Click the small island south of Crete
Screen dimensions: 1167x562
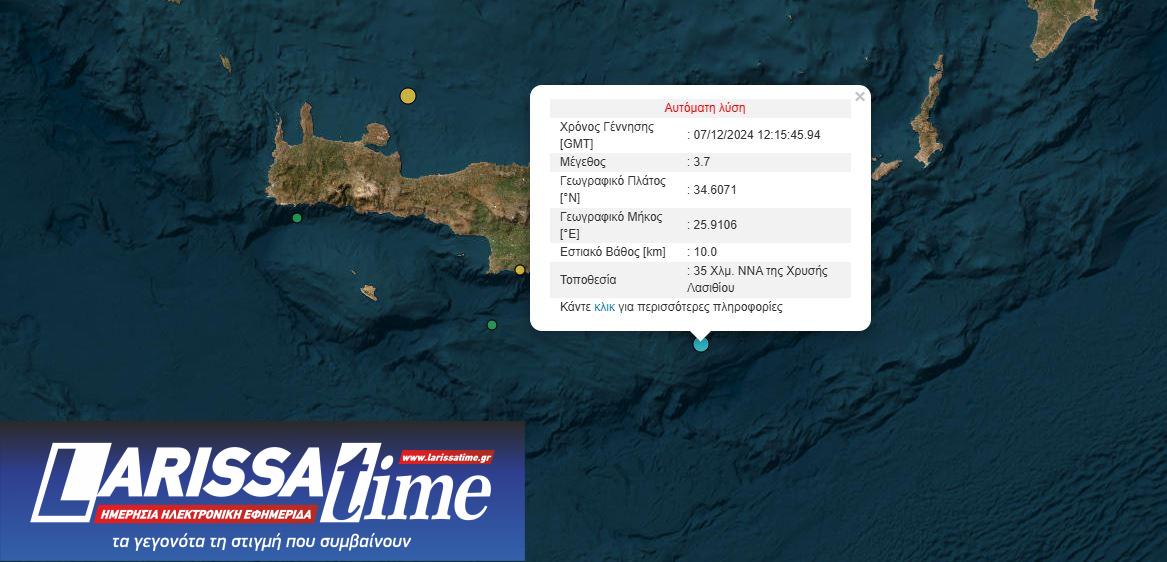tap(369, 292)
